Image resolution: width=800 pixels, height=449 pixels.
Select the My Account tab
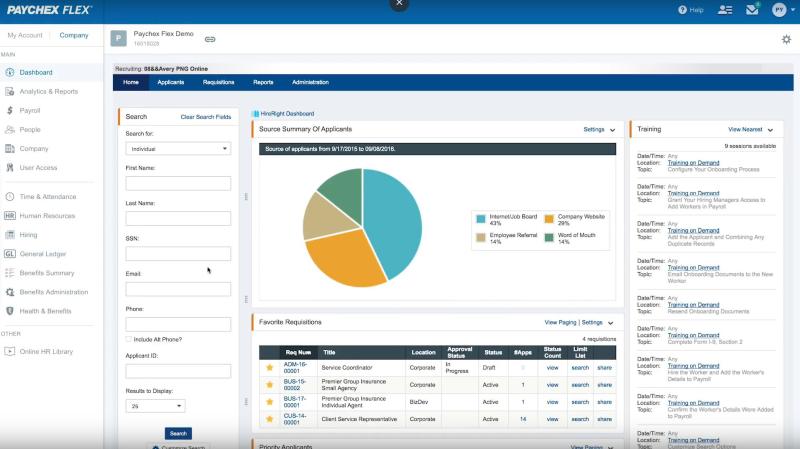(x=24, y=35)
